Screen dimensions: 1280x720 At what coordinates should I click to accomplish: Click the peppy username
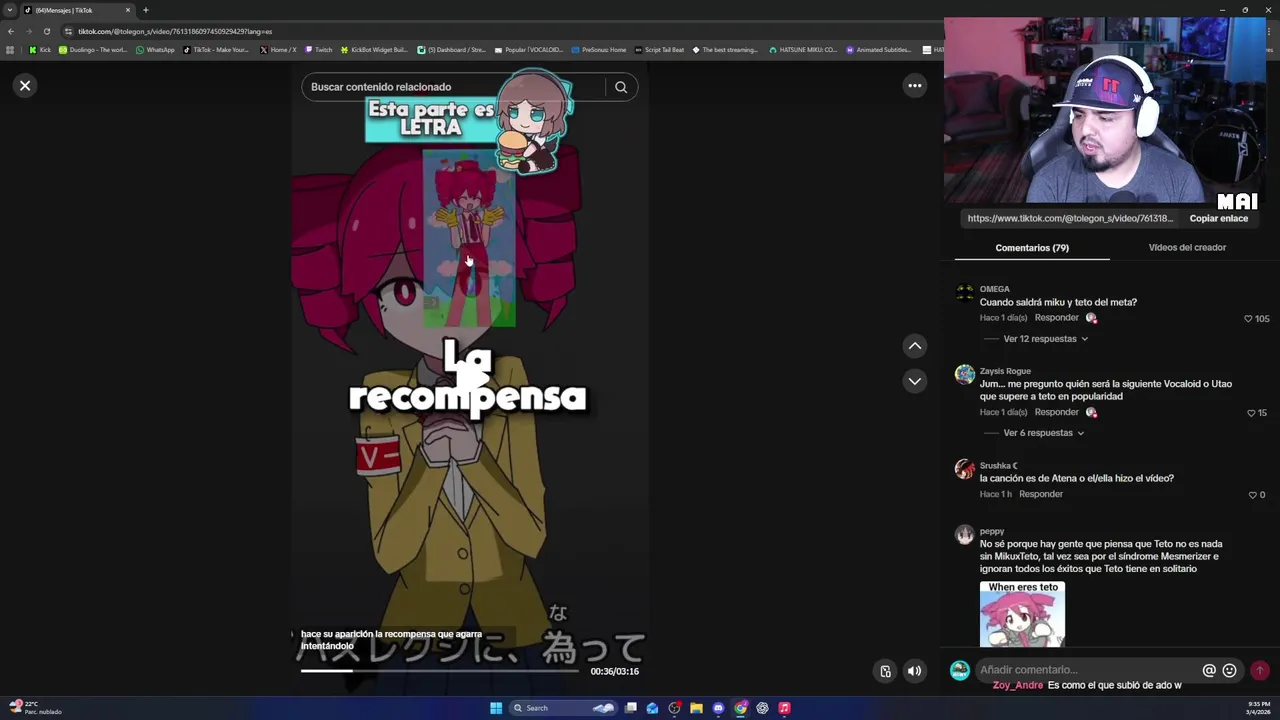(992, 532)
